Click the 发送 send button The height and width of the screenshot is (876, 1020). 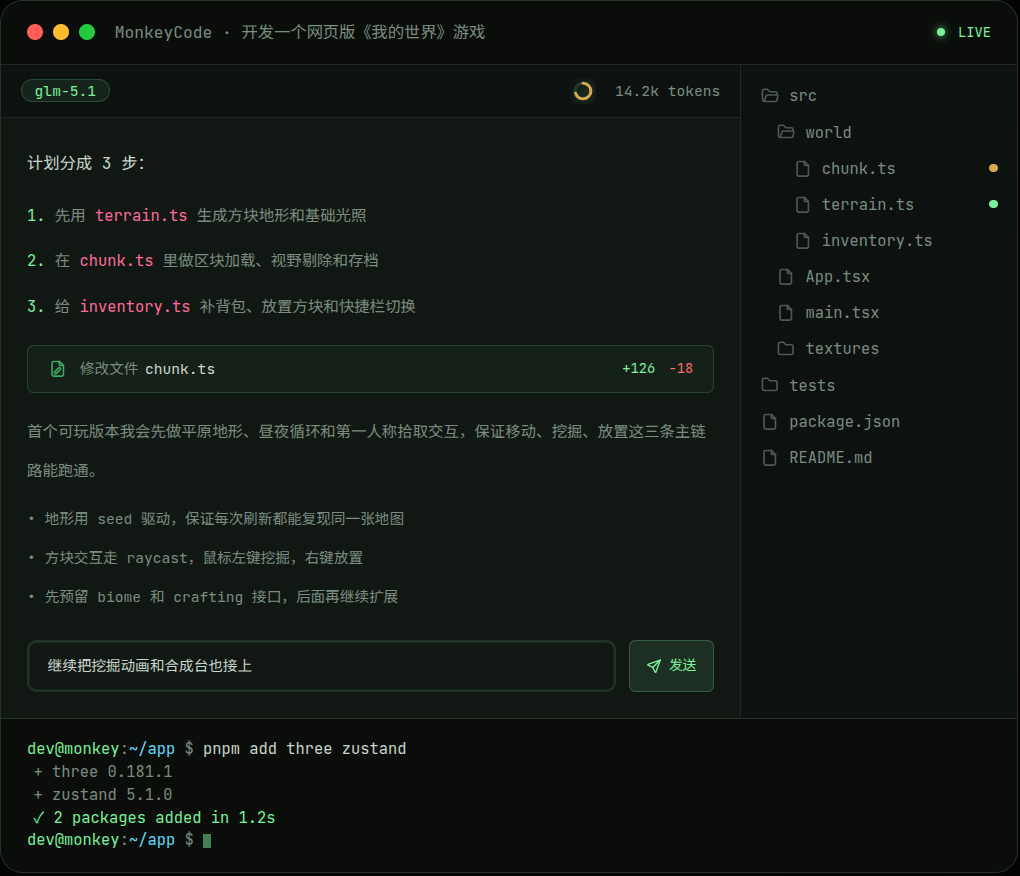671,666
